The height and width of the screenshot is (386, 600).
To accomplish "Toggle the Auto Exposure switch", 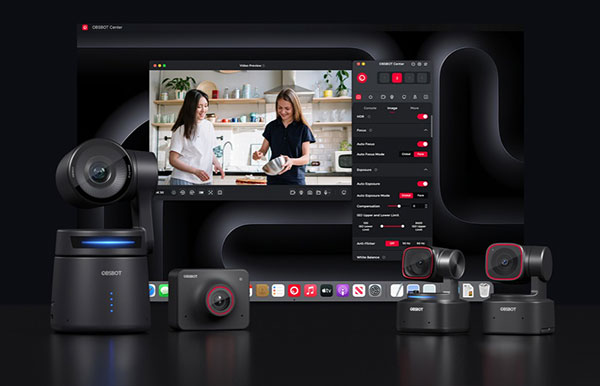I will tap(422, 184).
